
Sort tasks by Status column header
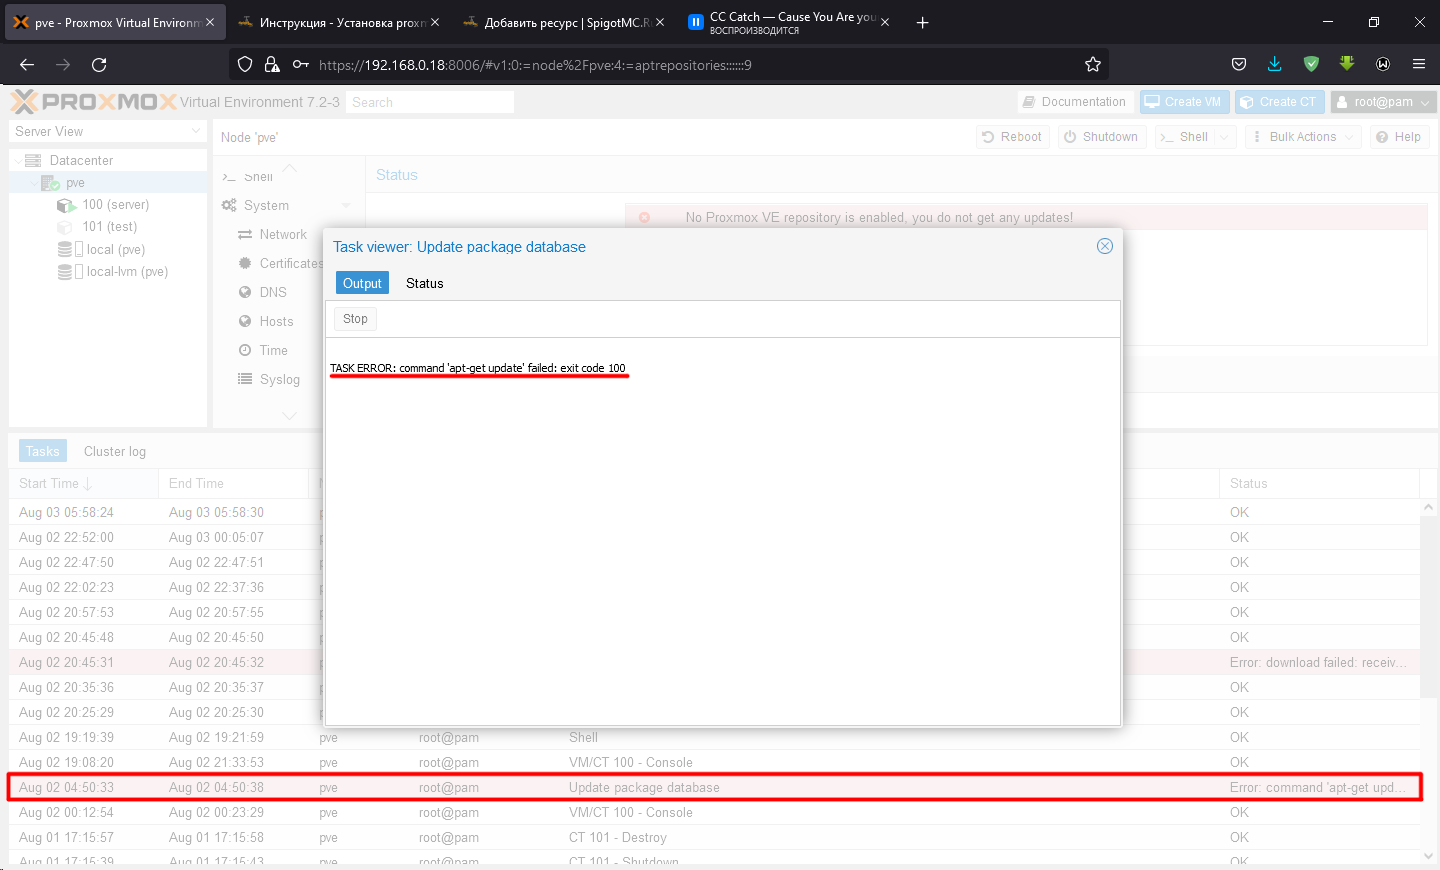[1320, 483]
